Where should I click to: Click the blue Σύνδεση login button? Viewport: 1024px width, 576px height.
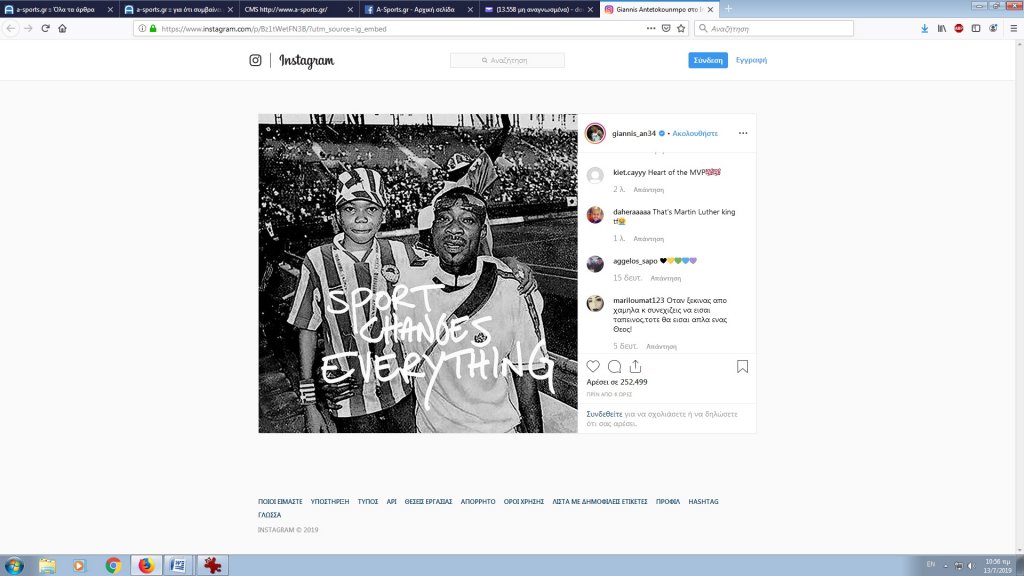point(708,60)
